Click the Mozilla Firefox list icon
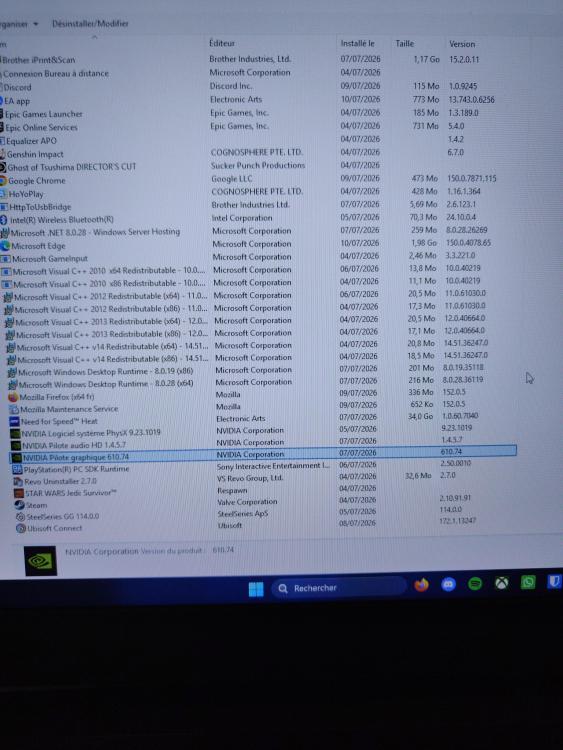The image size is (563, 750). tap(13, 397)
